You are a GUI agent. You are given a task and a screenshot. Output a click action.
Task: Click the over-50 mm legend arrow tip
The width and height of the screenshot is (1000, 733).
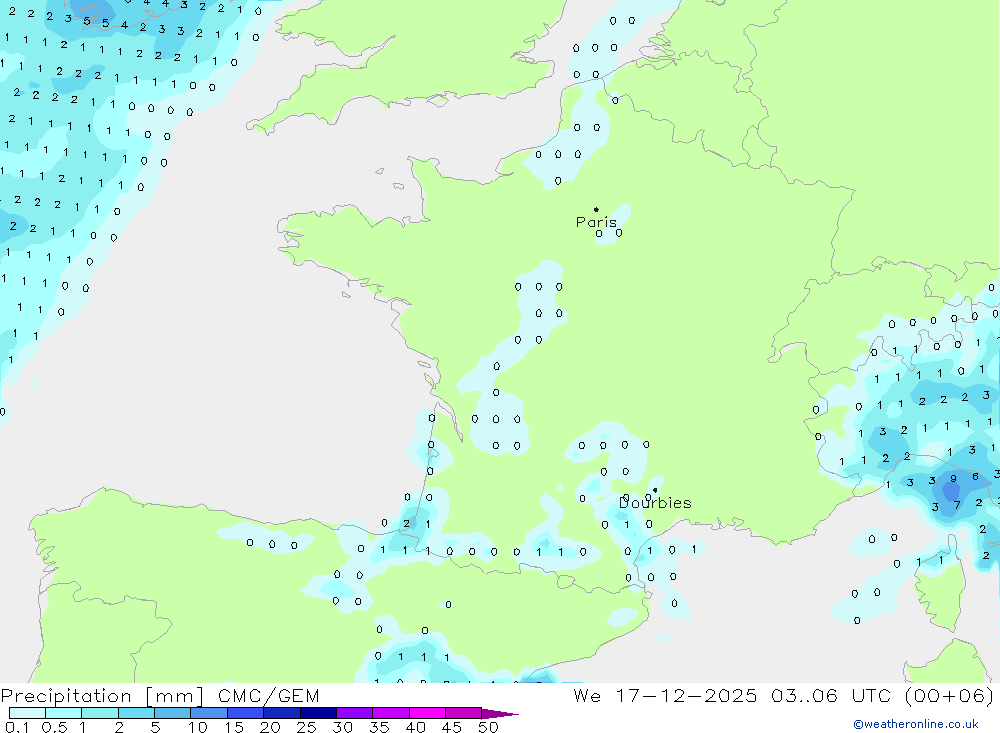499,714
